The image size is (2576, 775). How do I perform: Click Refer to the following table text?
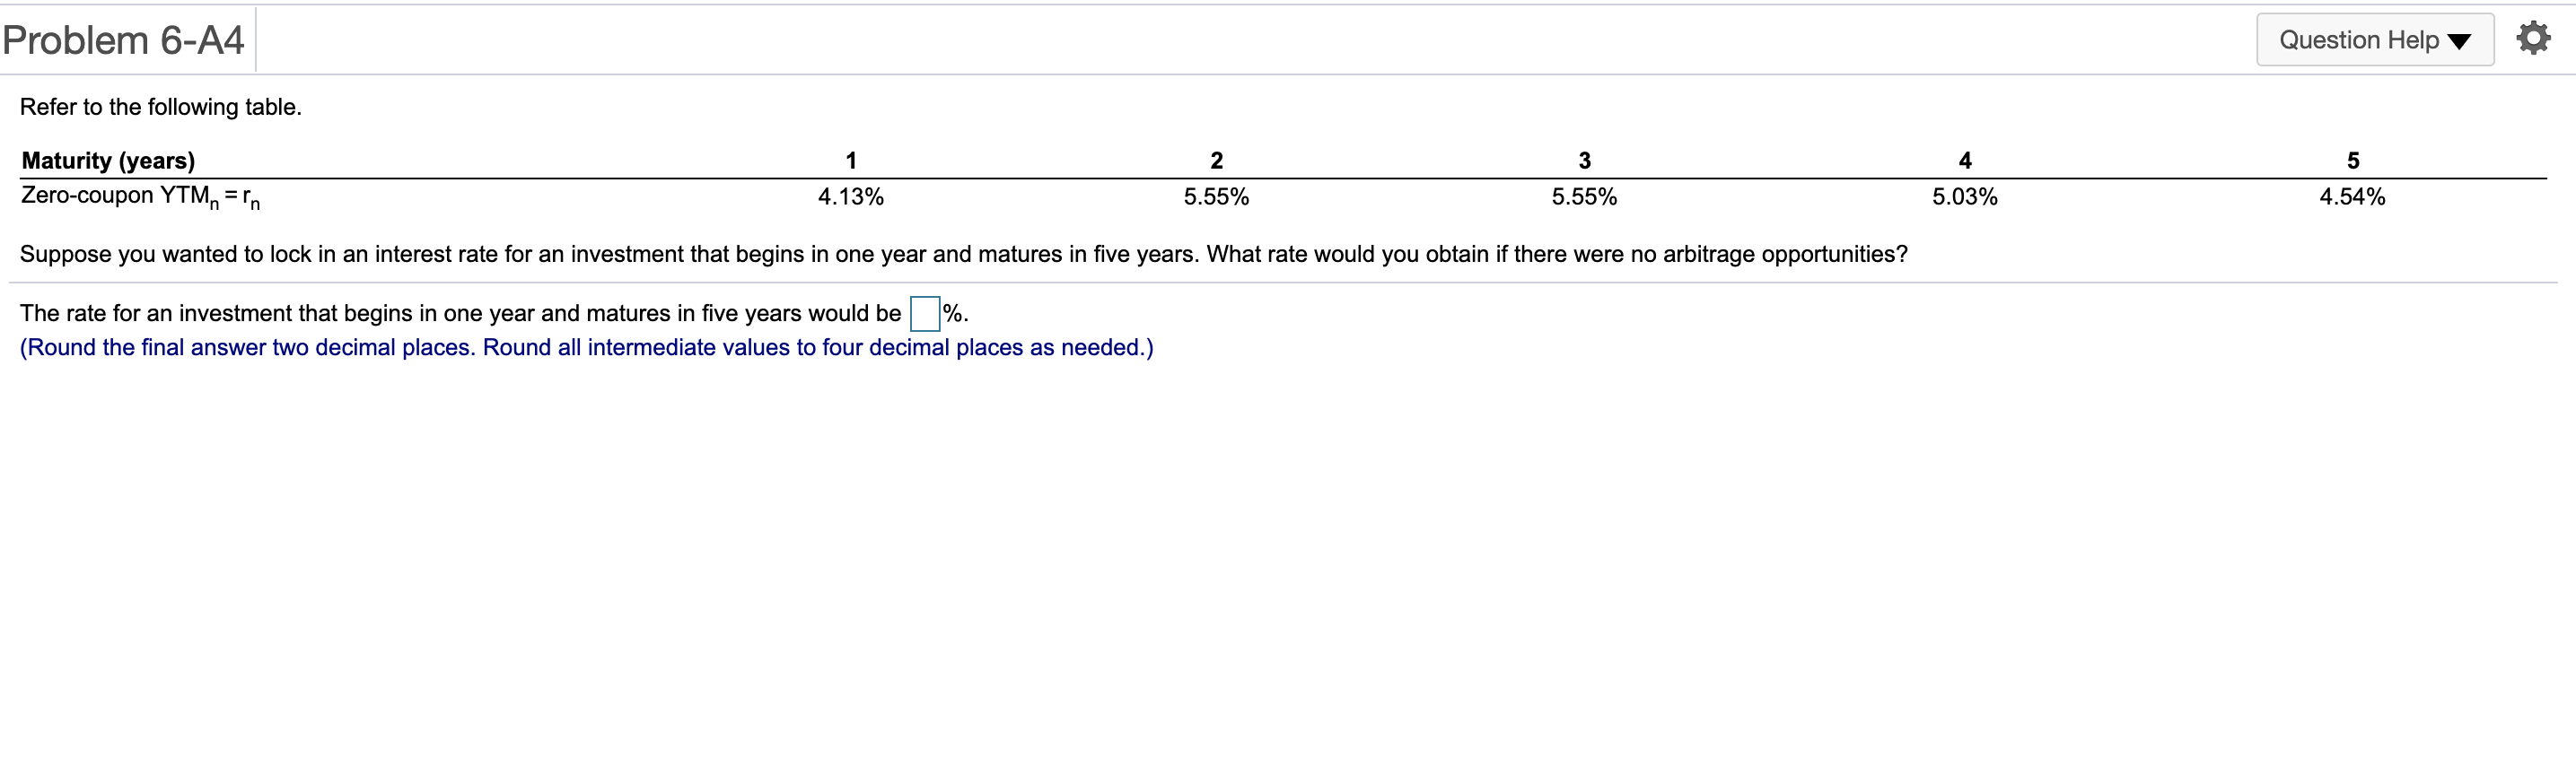[160, 106]
